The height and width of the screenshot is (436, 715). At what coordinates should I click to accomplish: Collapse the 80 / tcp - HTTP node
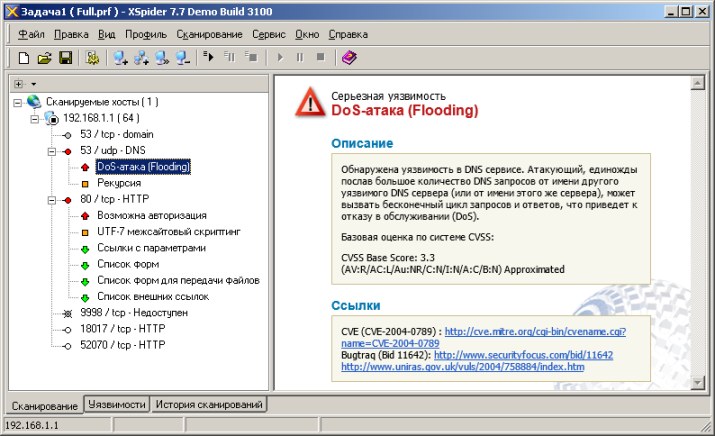pyautogui.click(x=52, y=200)
